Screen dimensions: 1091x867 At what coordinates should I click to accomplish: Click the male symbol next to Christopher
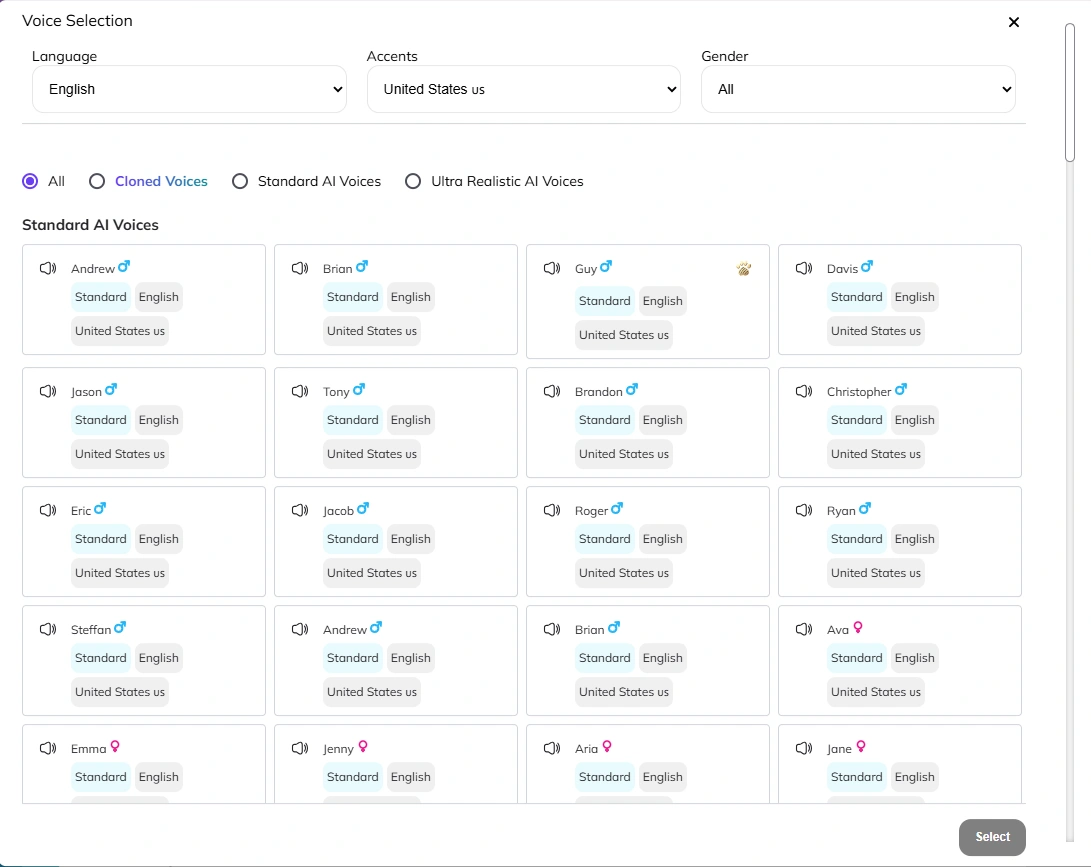click(901, 390)
